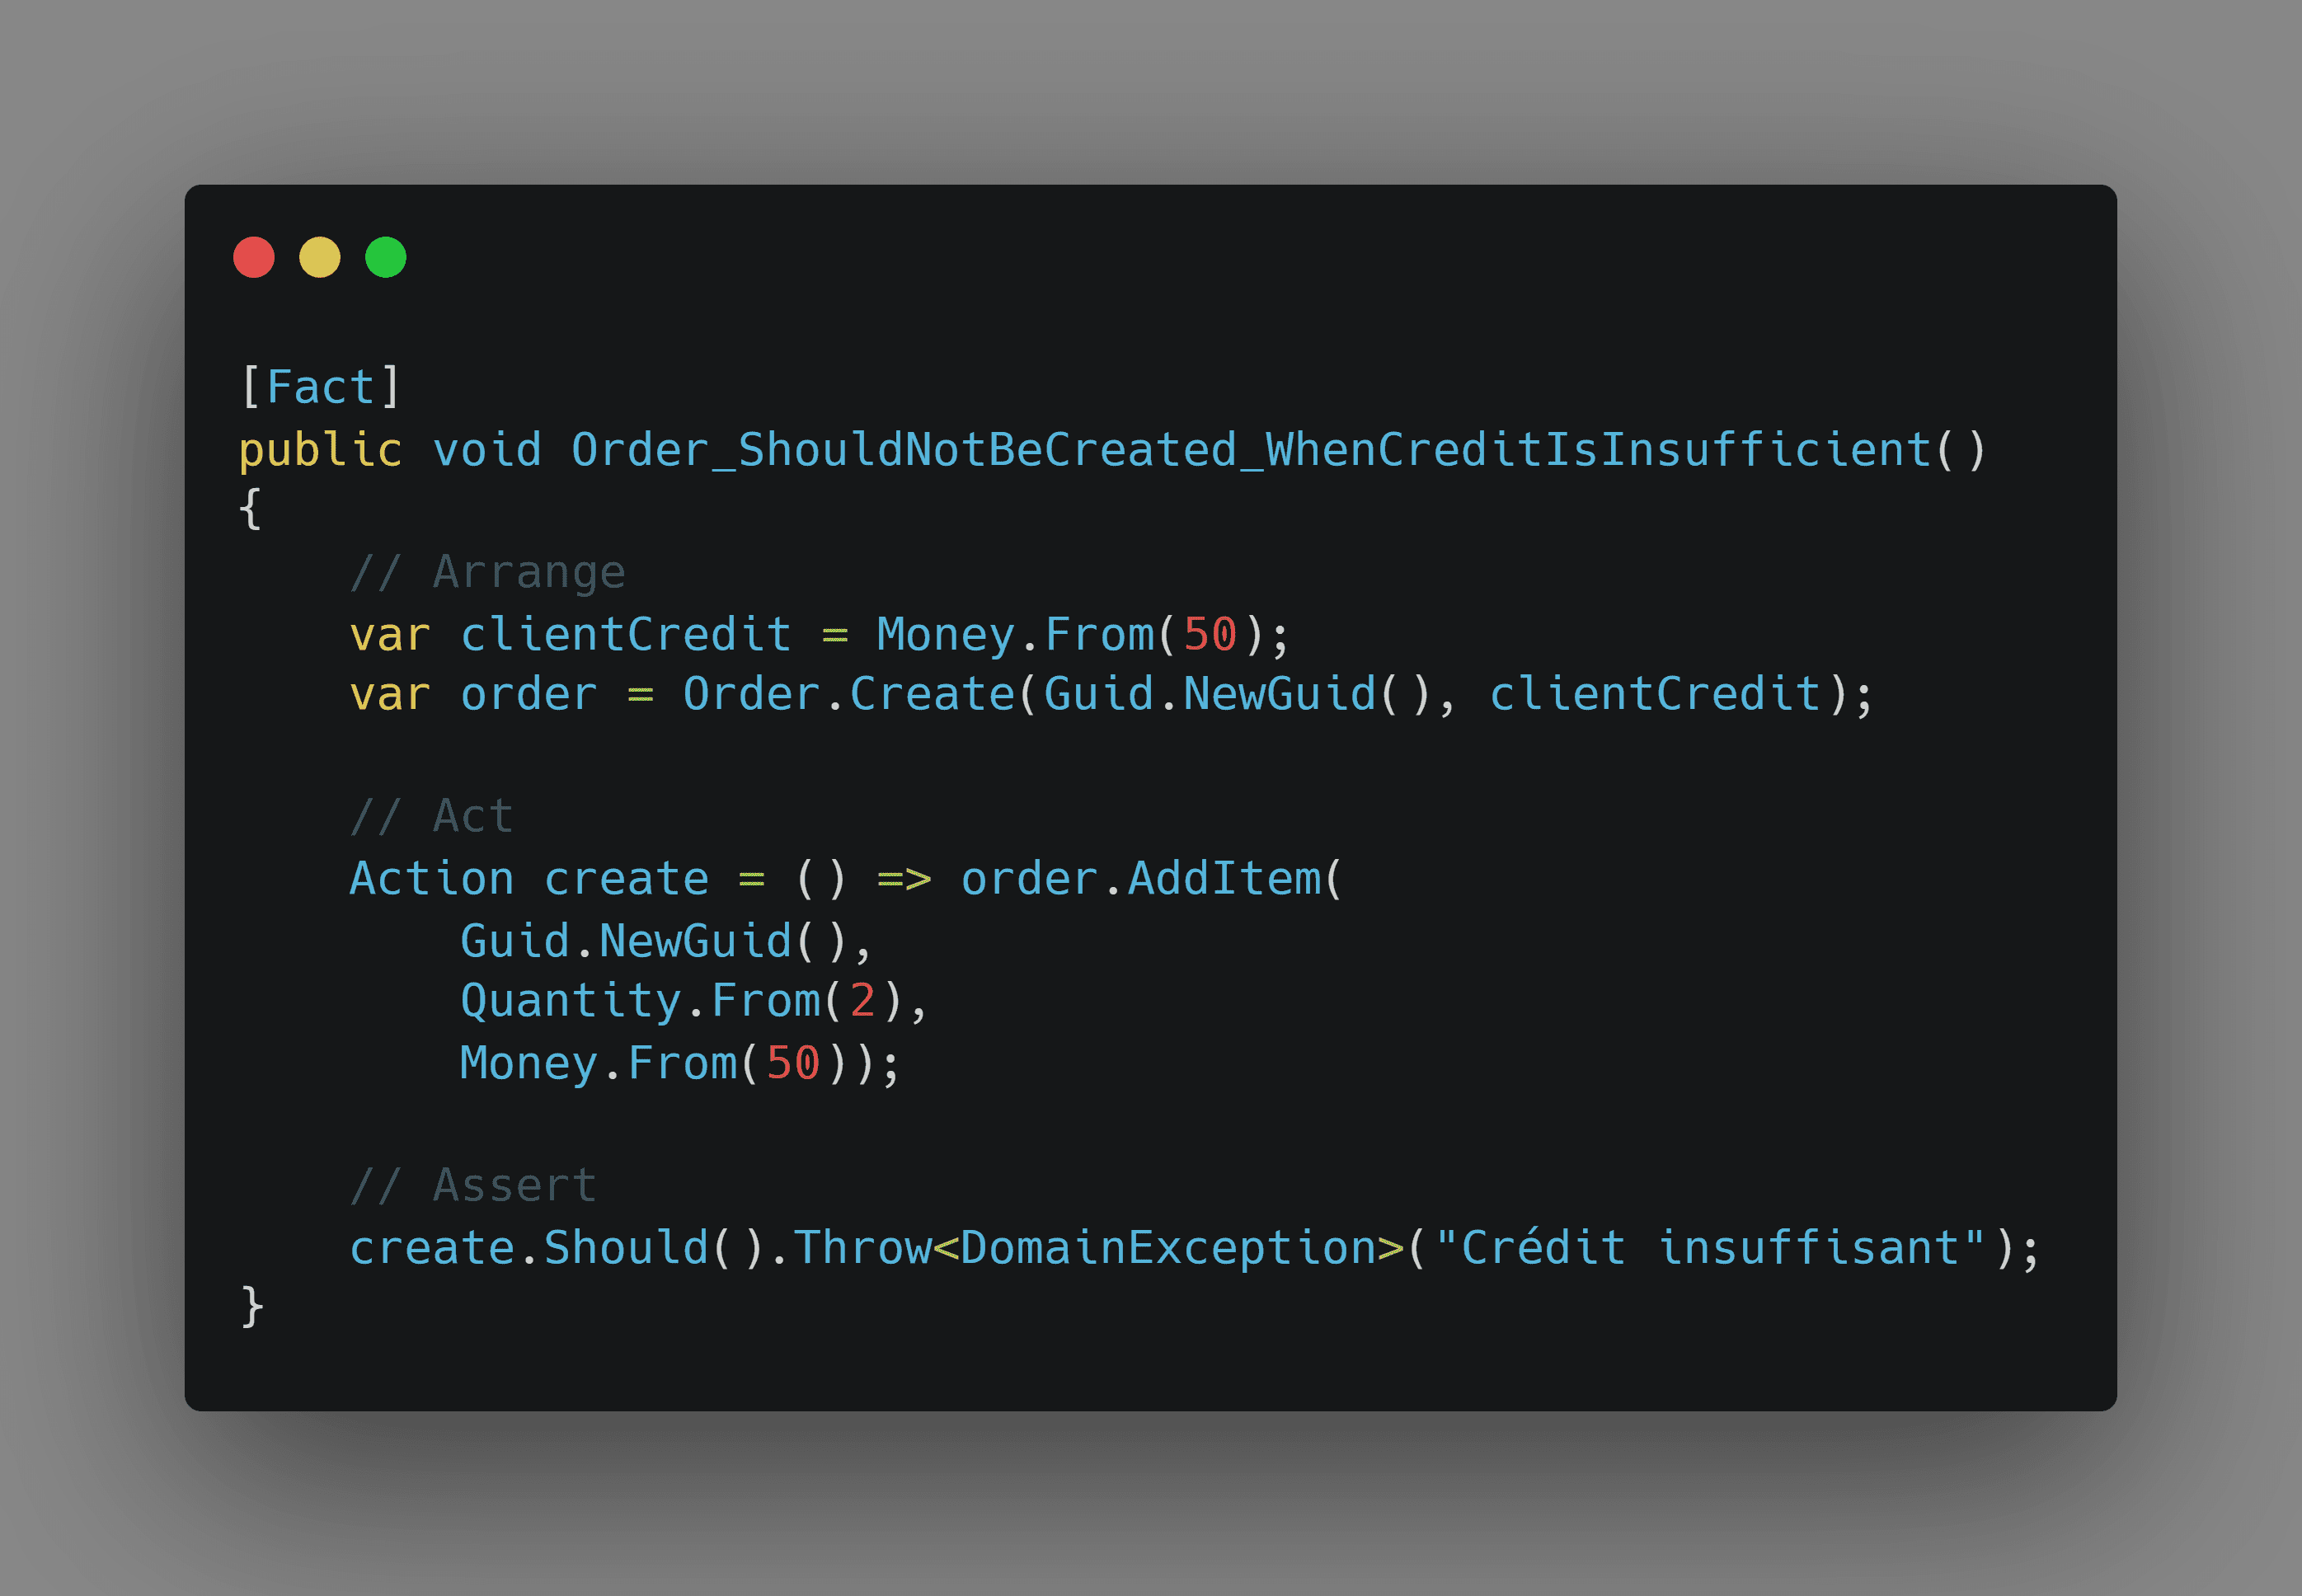Click the clientCredit variable declaration
2302x1596 pixels.
click(626, 634)
